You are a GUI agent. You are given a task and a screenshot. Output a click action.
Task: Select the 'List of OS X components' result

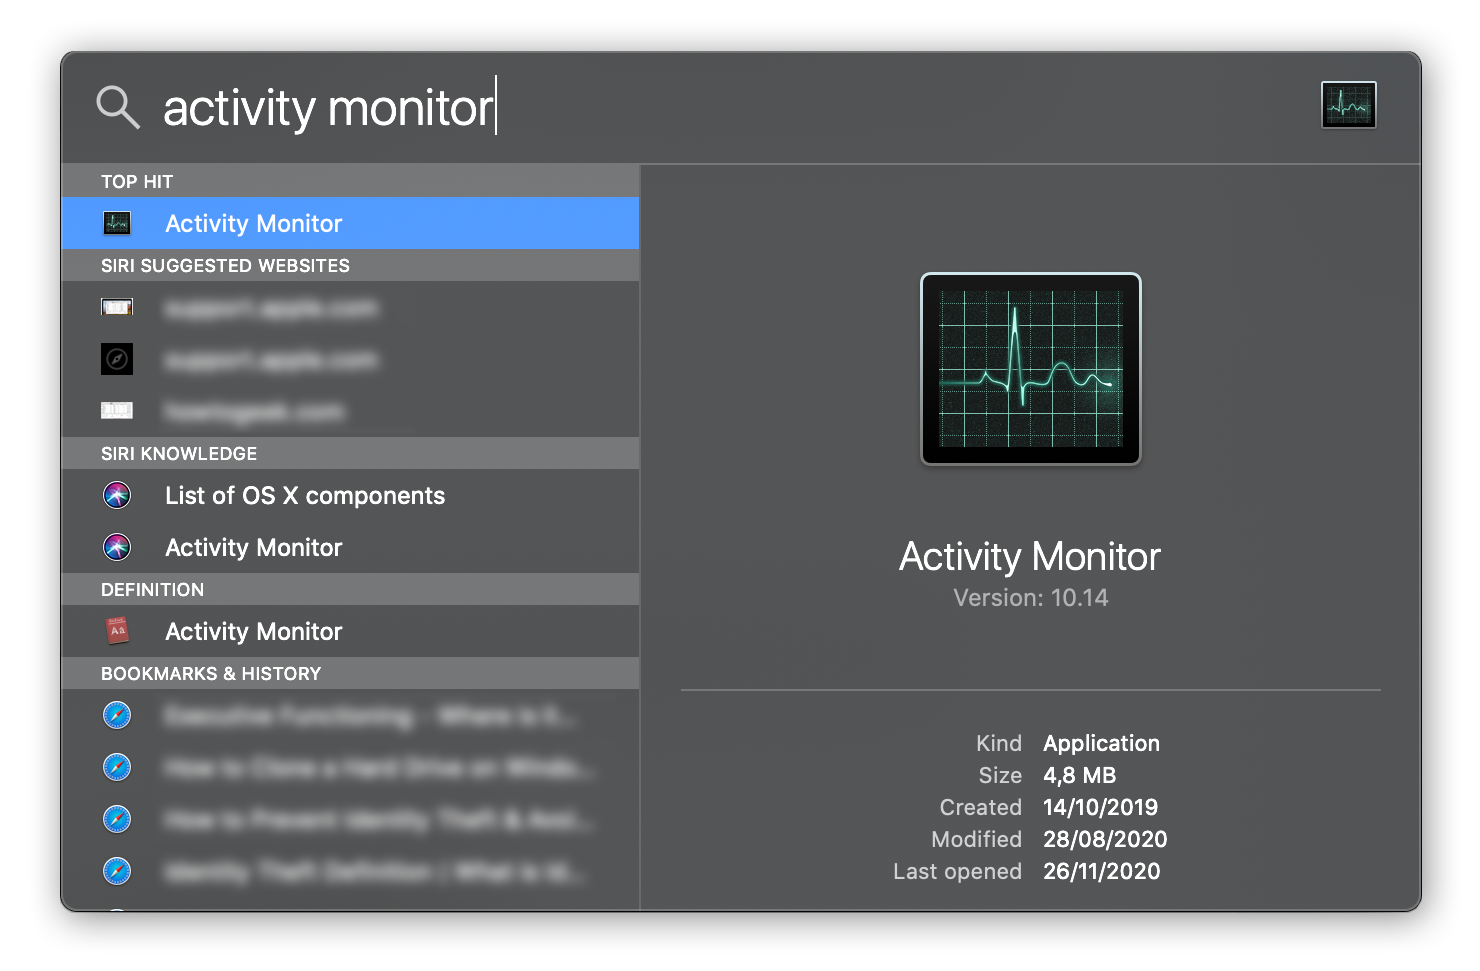coord(305,496)
